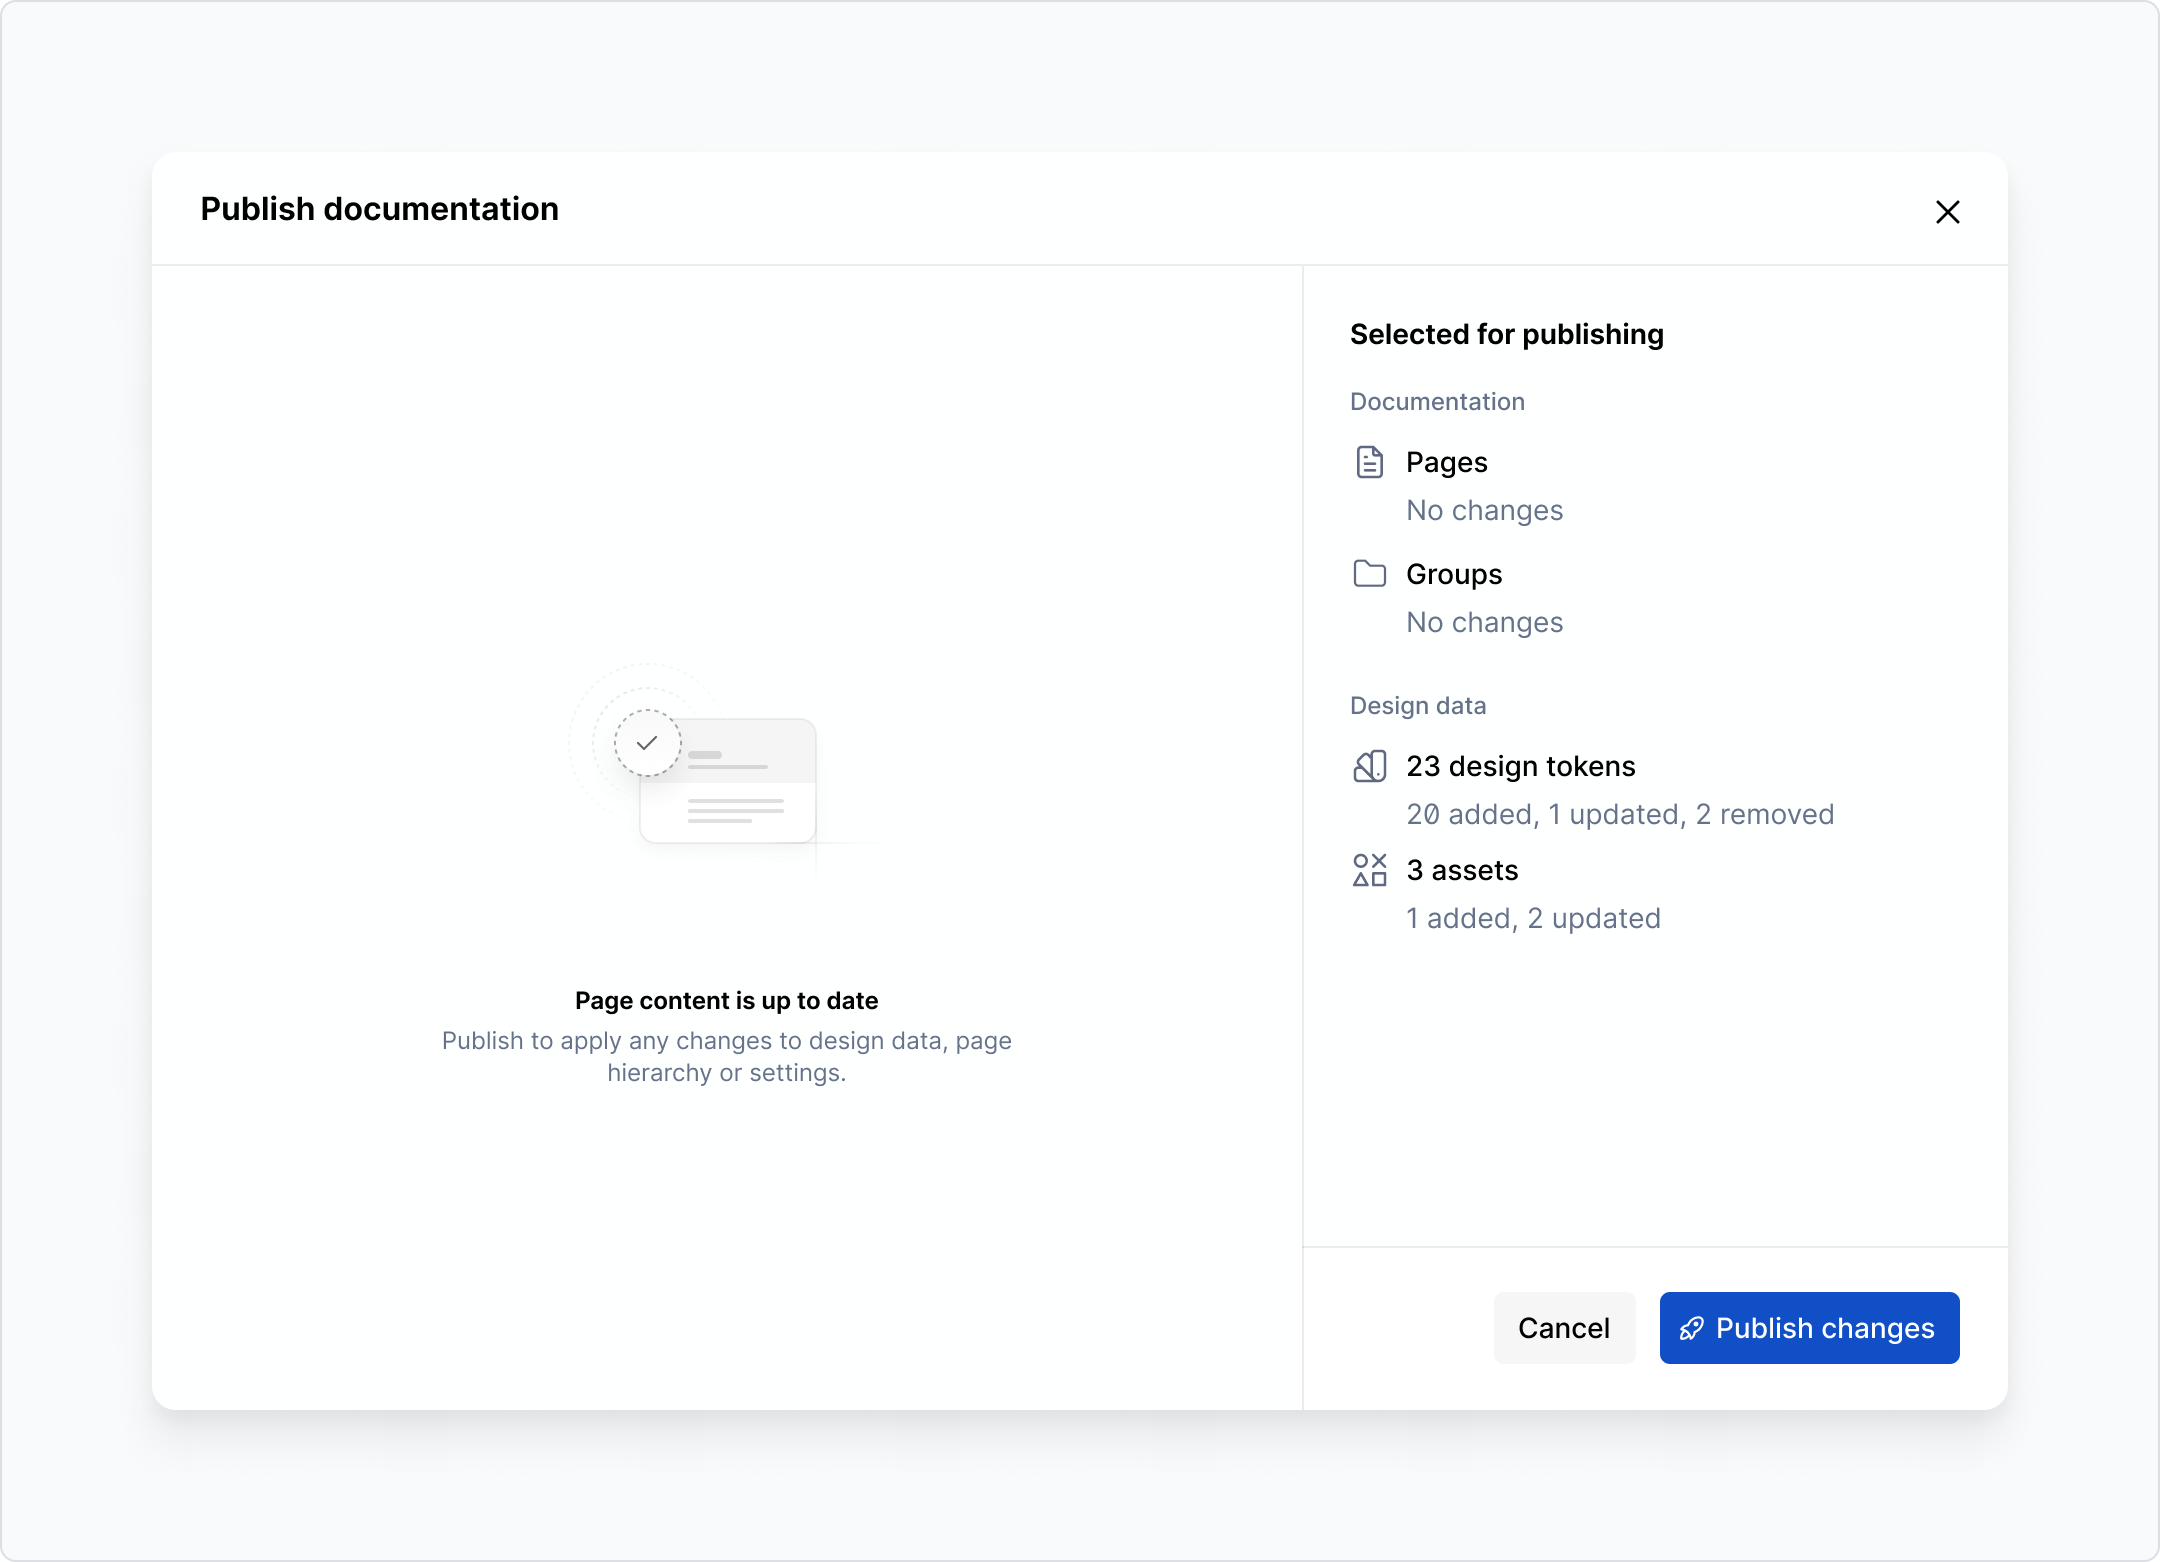2160x1562 pixels.
Task: Click the No changes label under Pages
Action: coord(1484,510)
